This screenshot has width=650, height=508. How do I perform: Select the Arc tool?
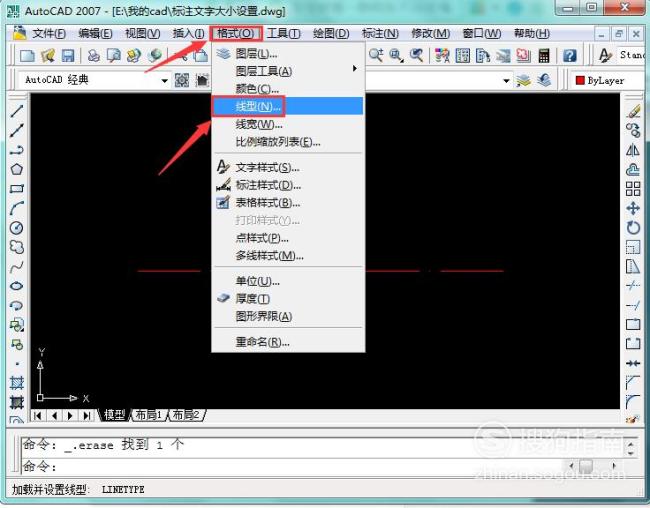pyautogui.click(x=17, y=208)
